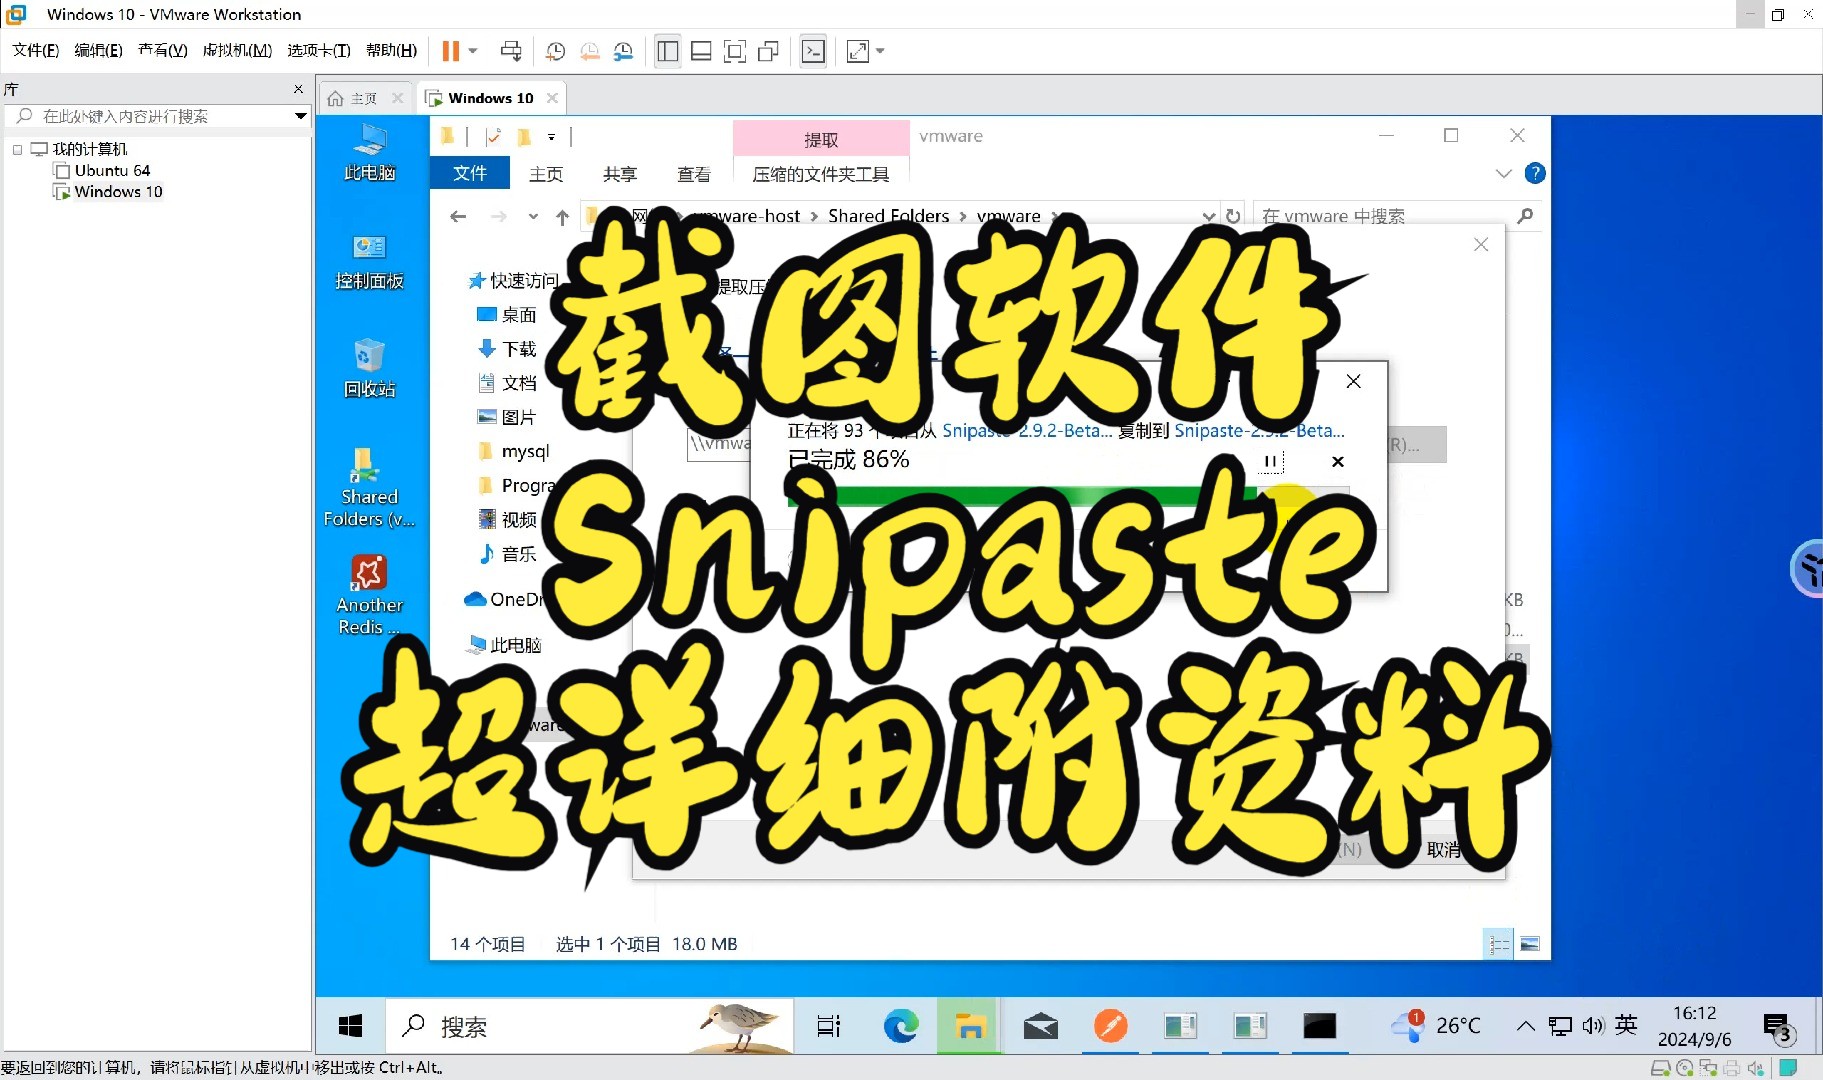
Task: Select 图片 in the navigation pane
Action: 508,417
